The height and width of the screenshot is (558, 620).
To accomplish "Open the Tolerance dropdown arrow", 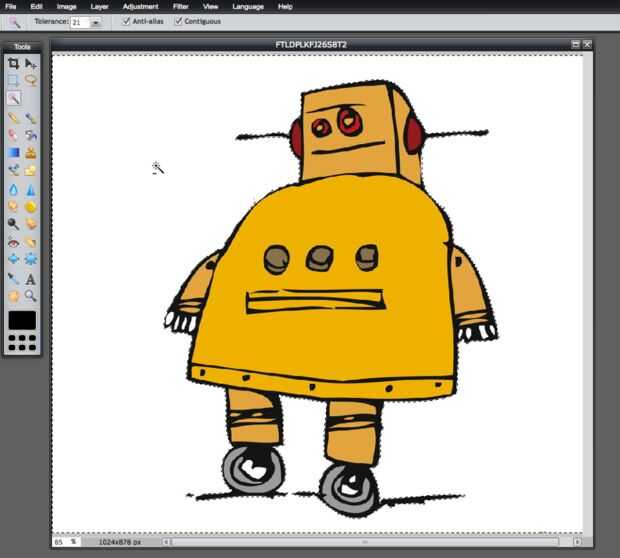I will pos(95,23).
